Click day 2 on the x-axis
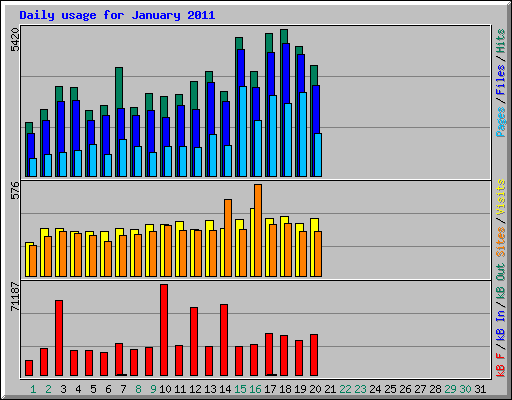This screenshot has width=512, height=400. pyautogui.click(x=49, y=389)
